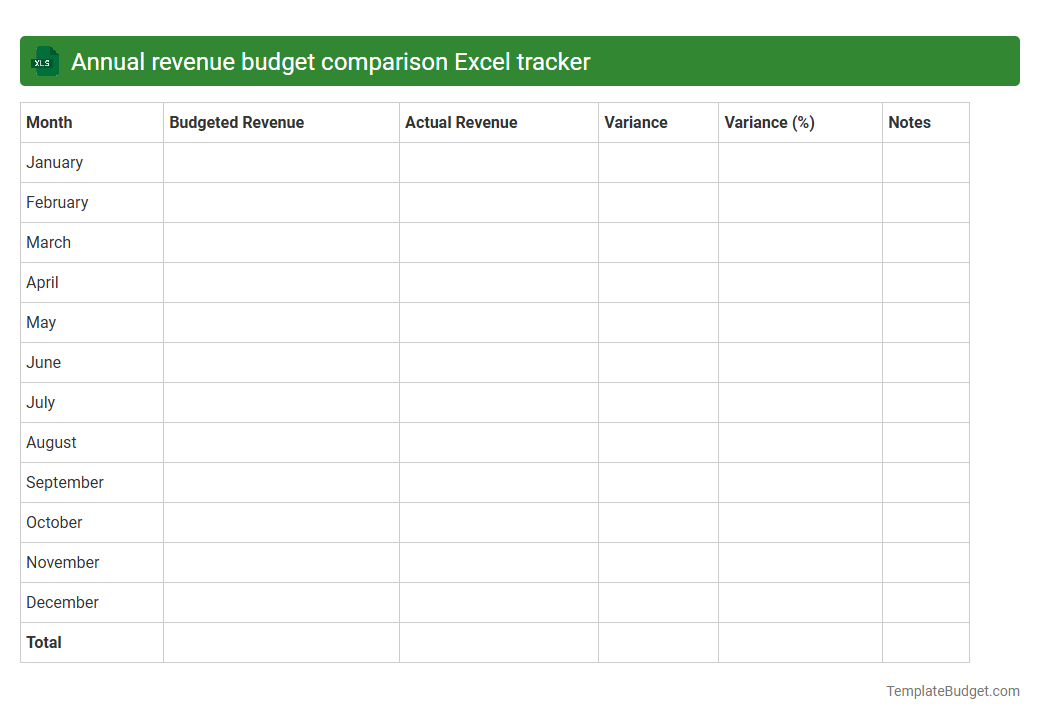Select the Notes cell for July
The image size is (1040, 720).
(x=924, y=402)
